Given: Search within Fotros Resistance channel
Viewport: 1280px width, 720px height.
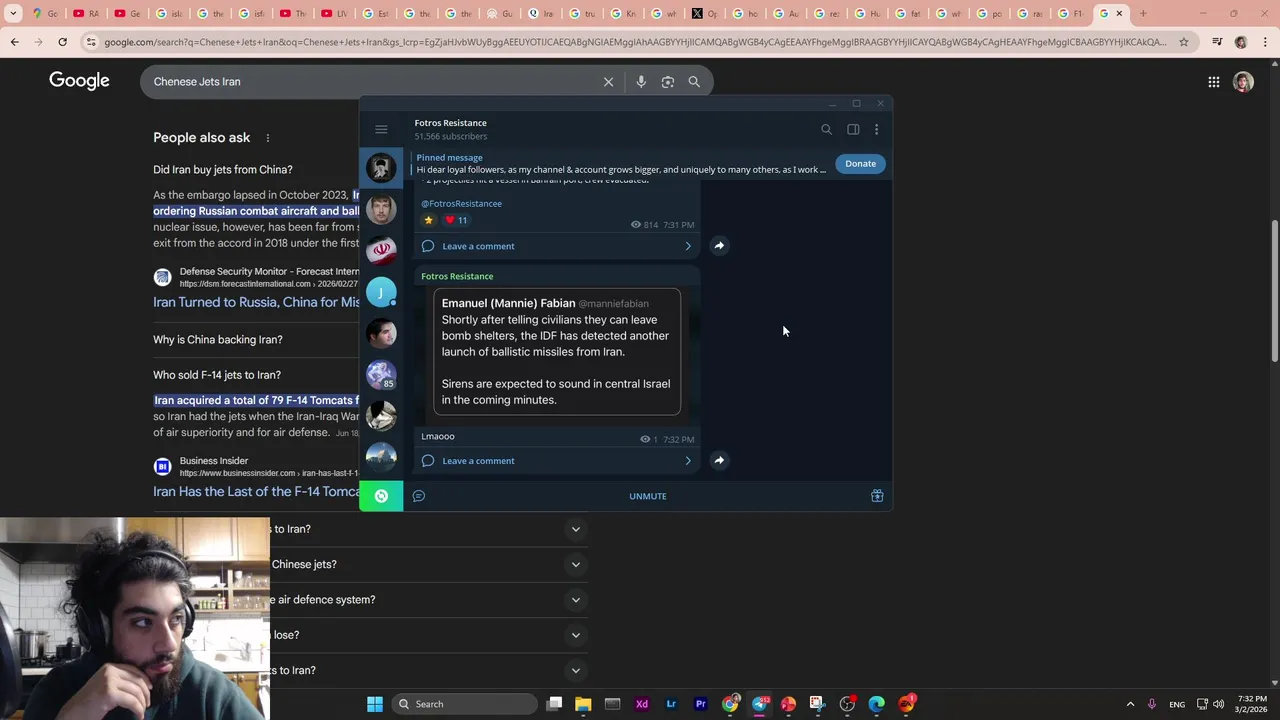Looking at the screenshot, I should 826,129.
